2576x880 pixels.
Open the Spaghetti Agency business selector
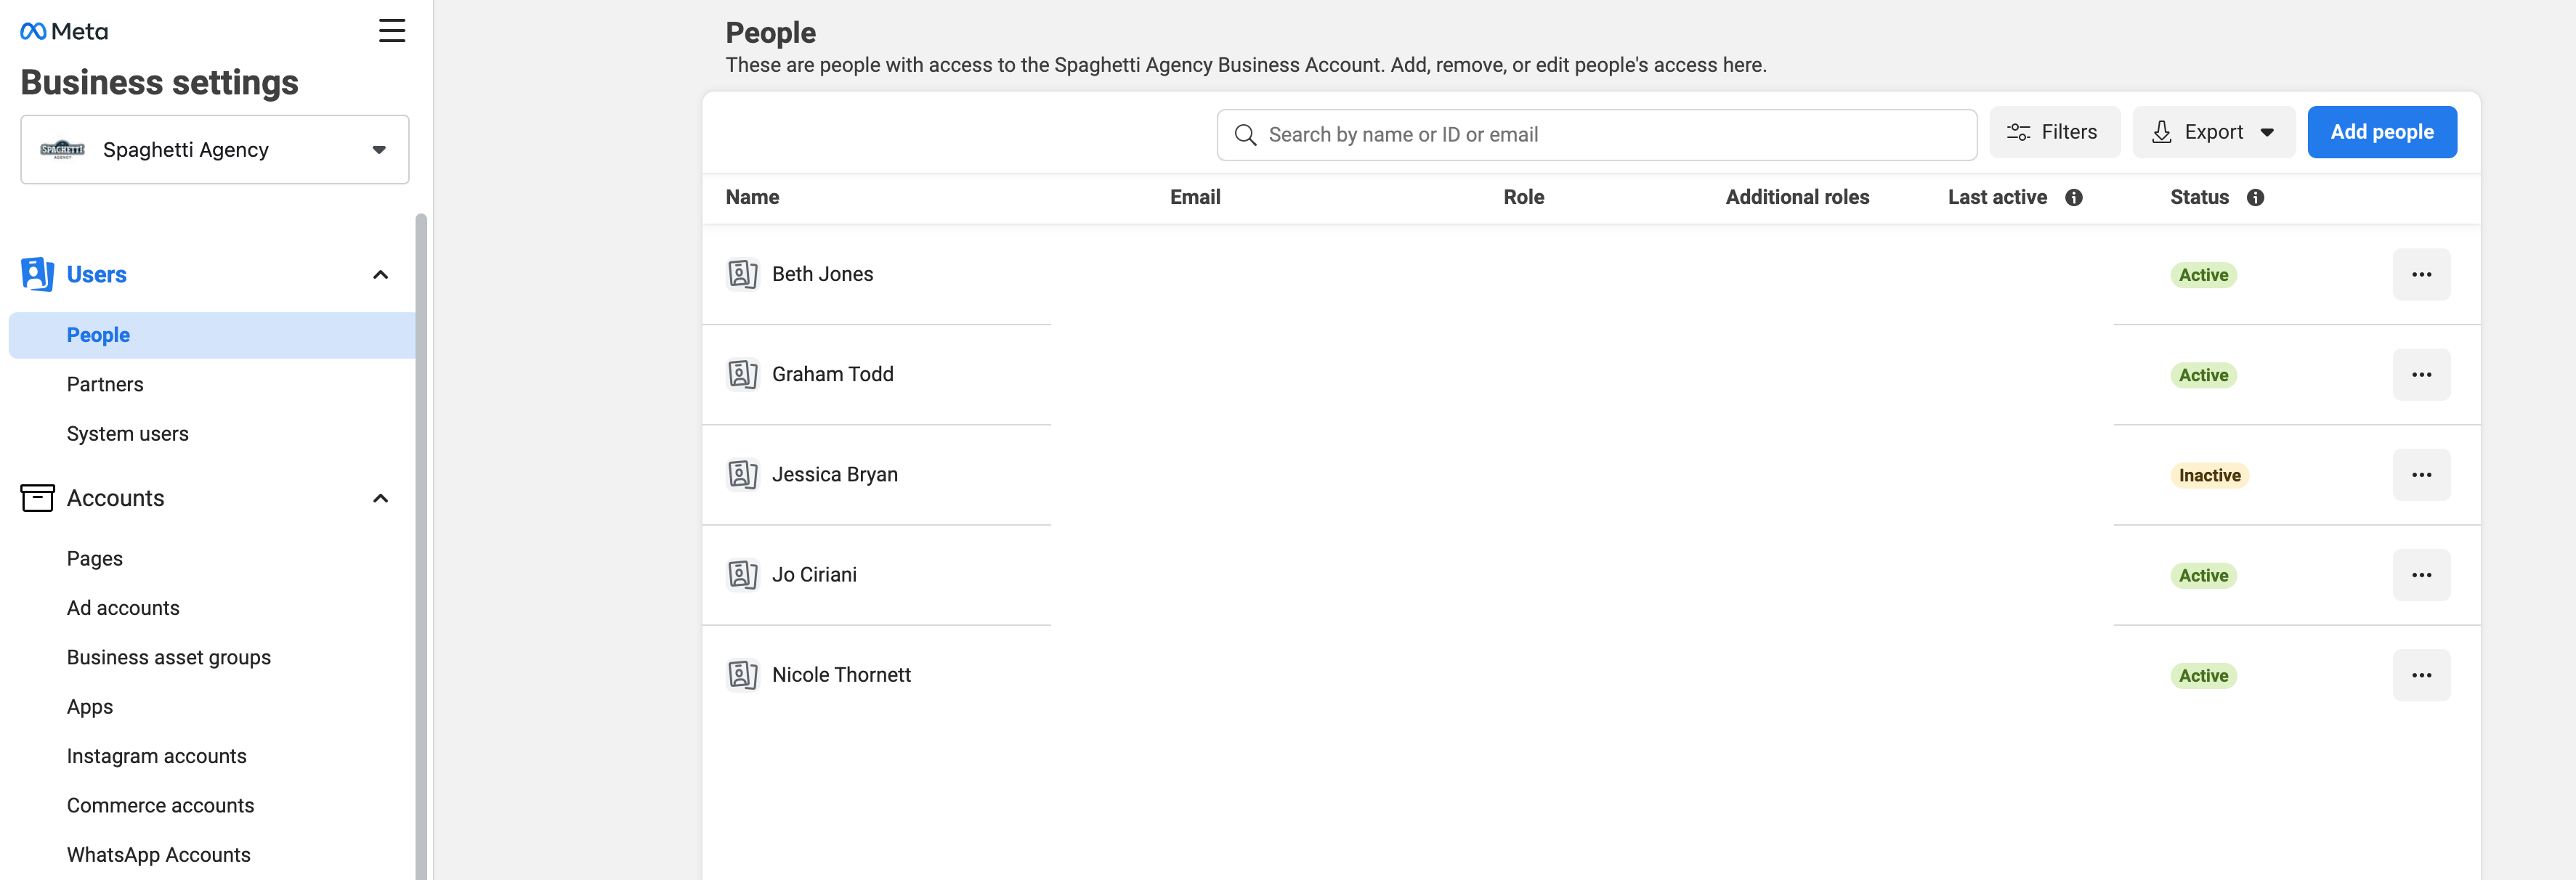click(215, 150)
